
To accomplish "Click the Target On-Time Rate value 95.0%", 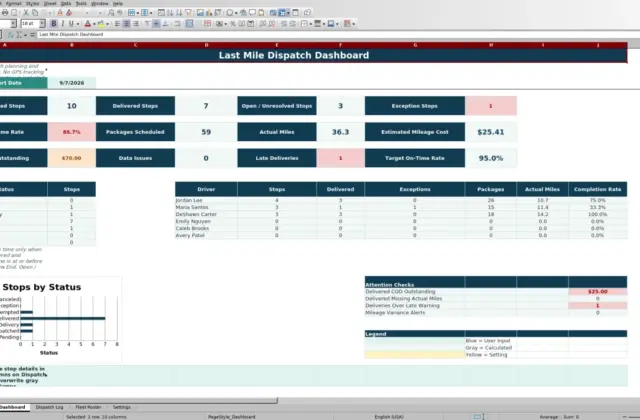I will point(491,158).
